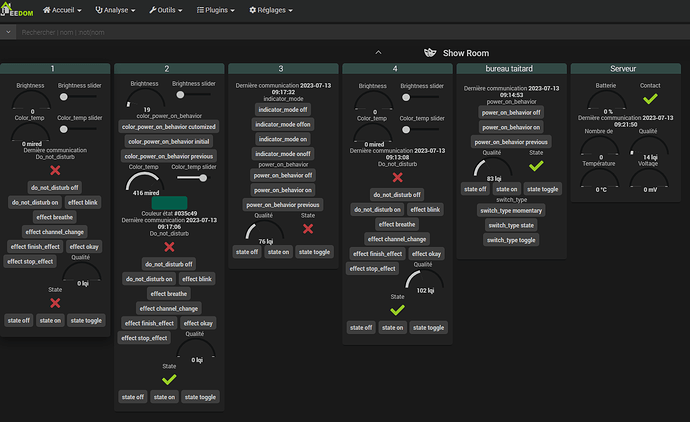Click the green State checkmark in bureau taitard

tap(536, 166)
